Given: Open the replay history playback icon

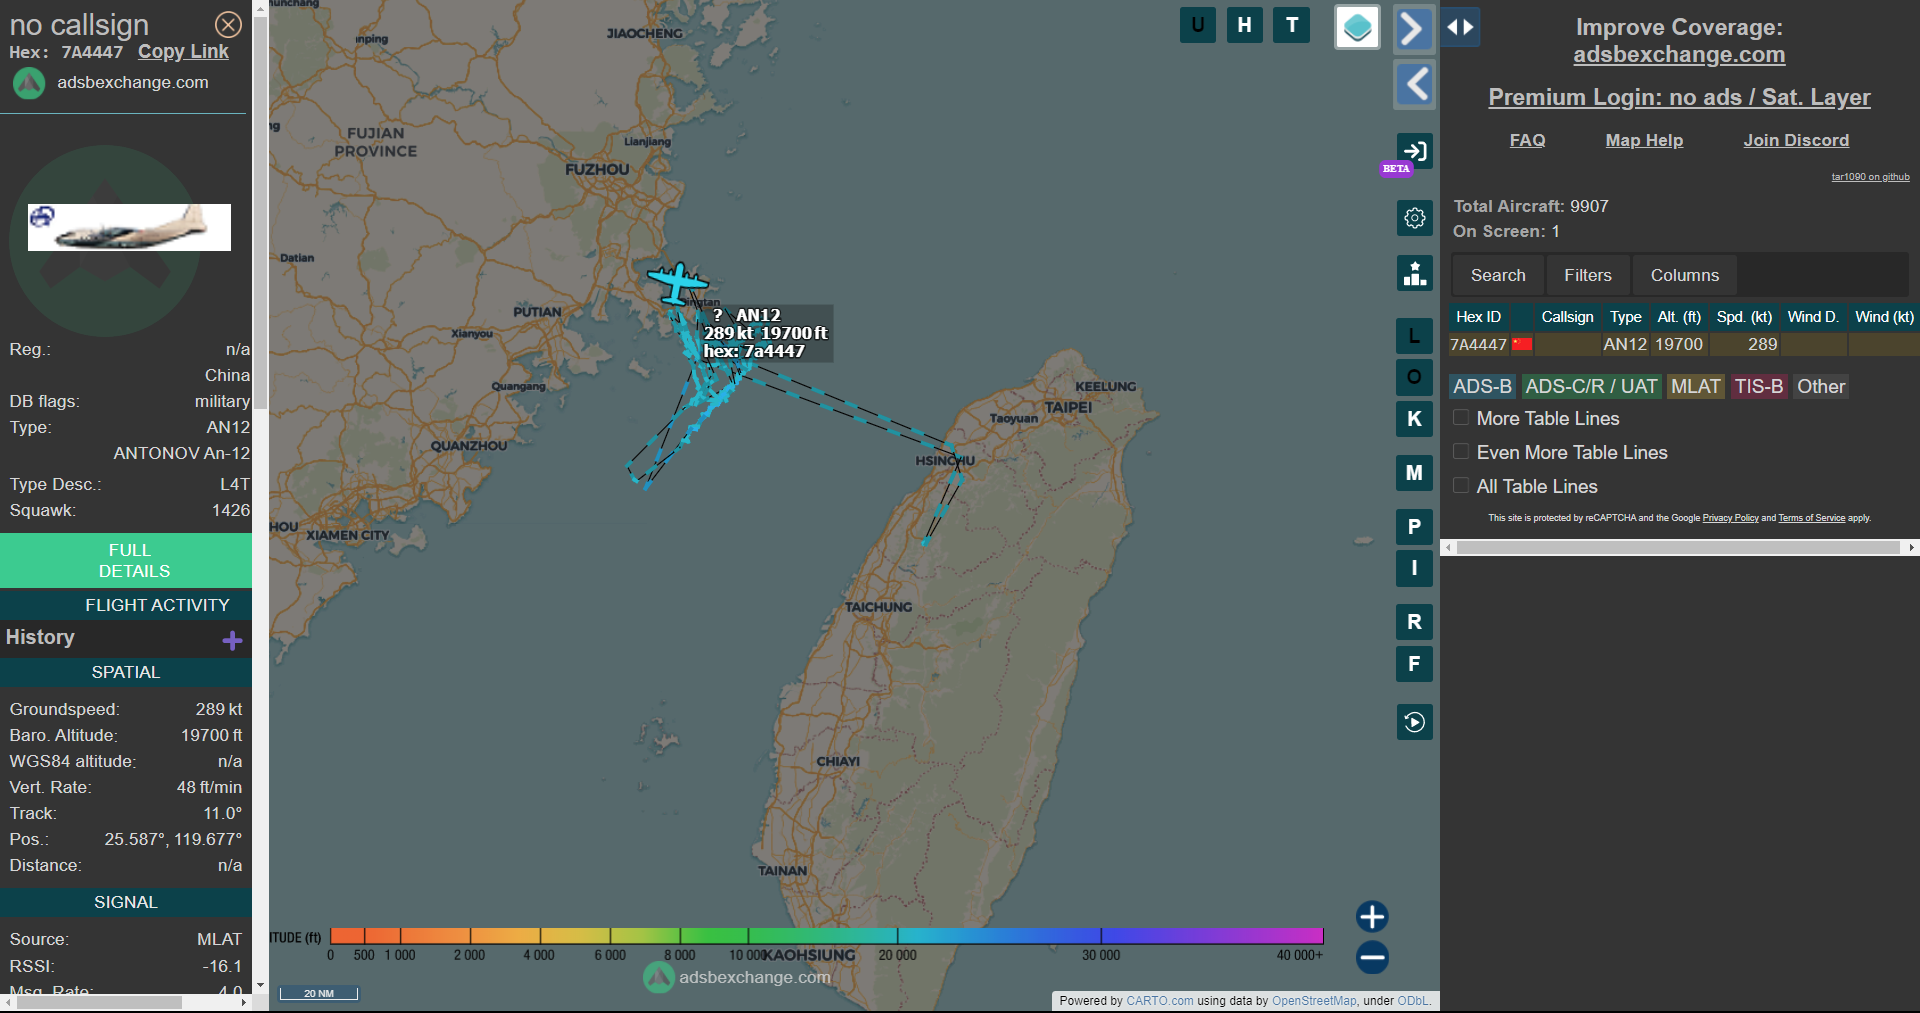Looking at the screenshot, I should [1414, 722].
